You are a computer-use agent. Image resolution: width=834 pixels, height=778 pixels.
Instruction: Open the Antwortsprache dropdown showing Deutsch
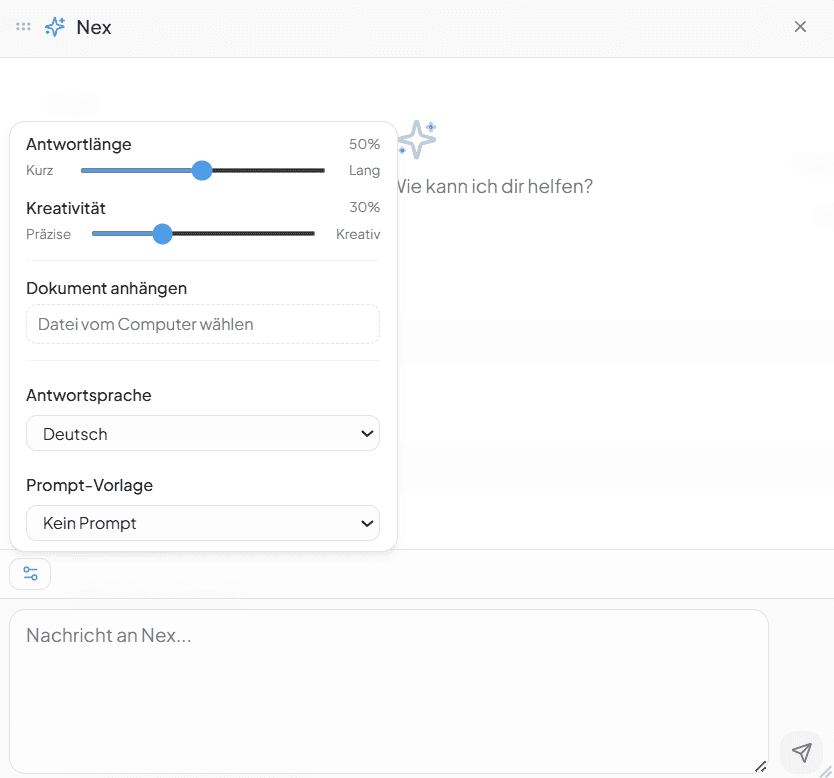(203, 434)
